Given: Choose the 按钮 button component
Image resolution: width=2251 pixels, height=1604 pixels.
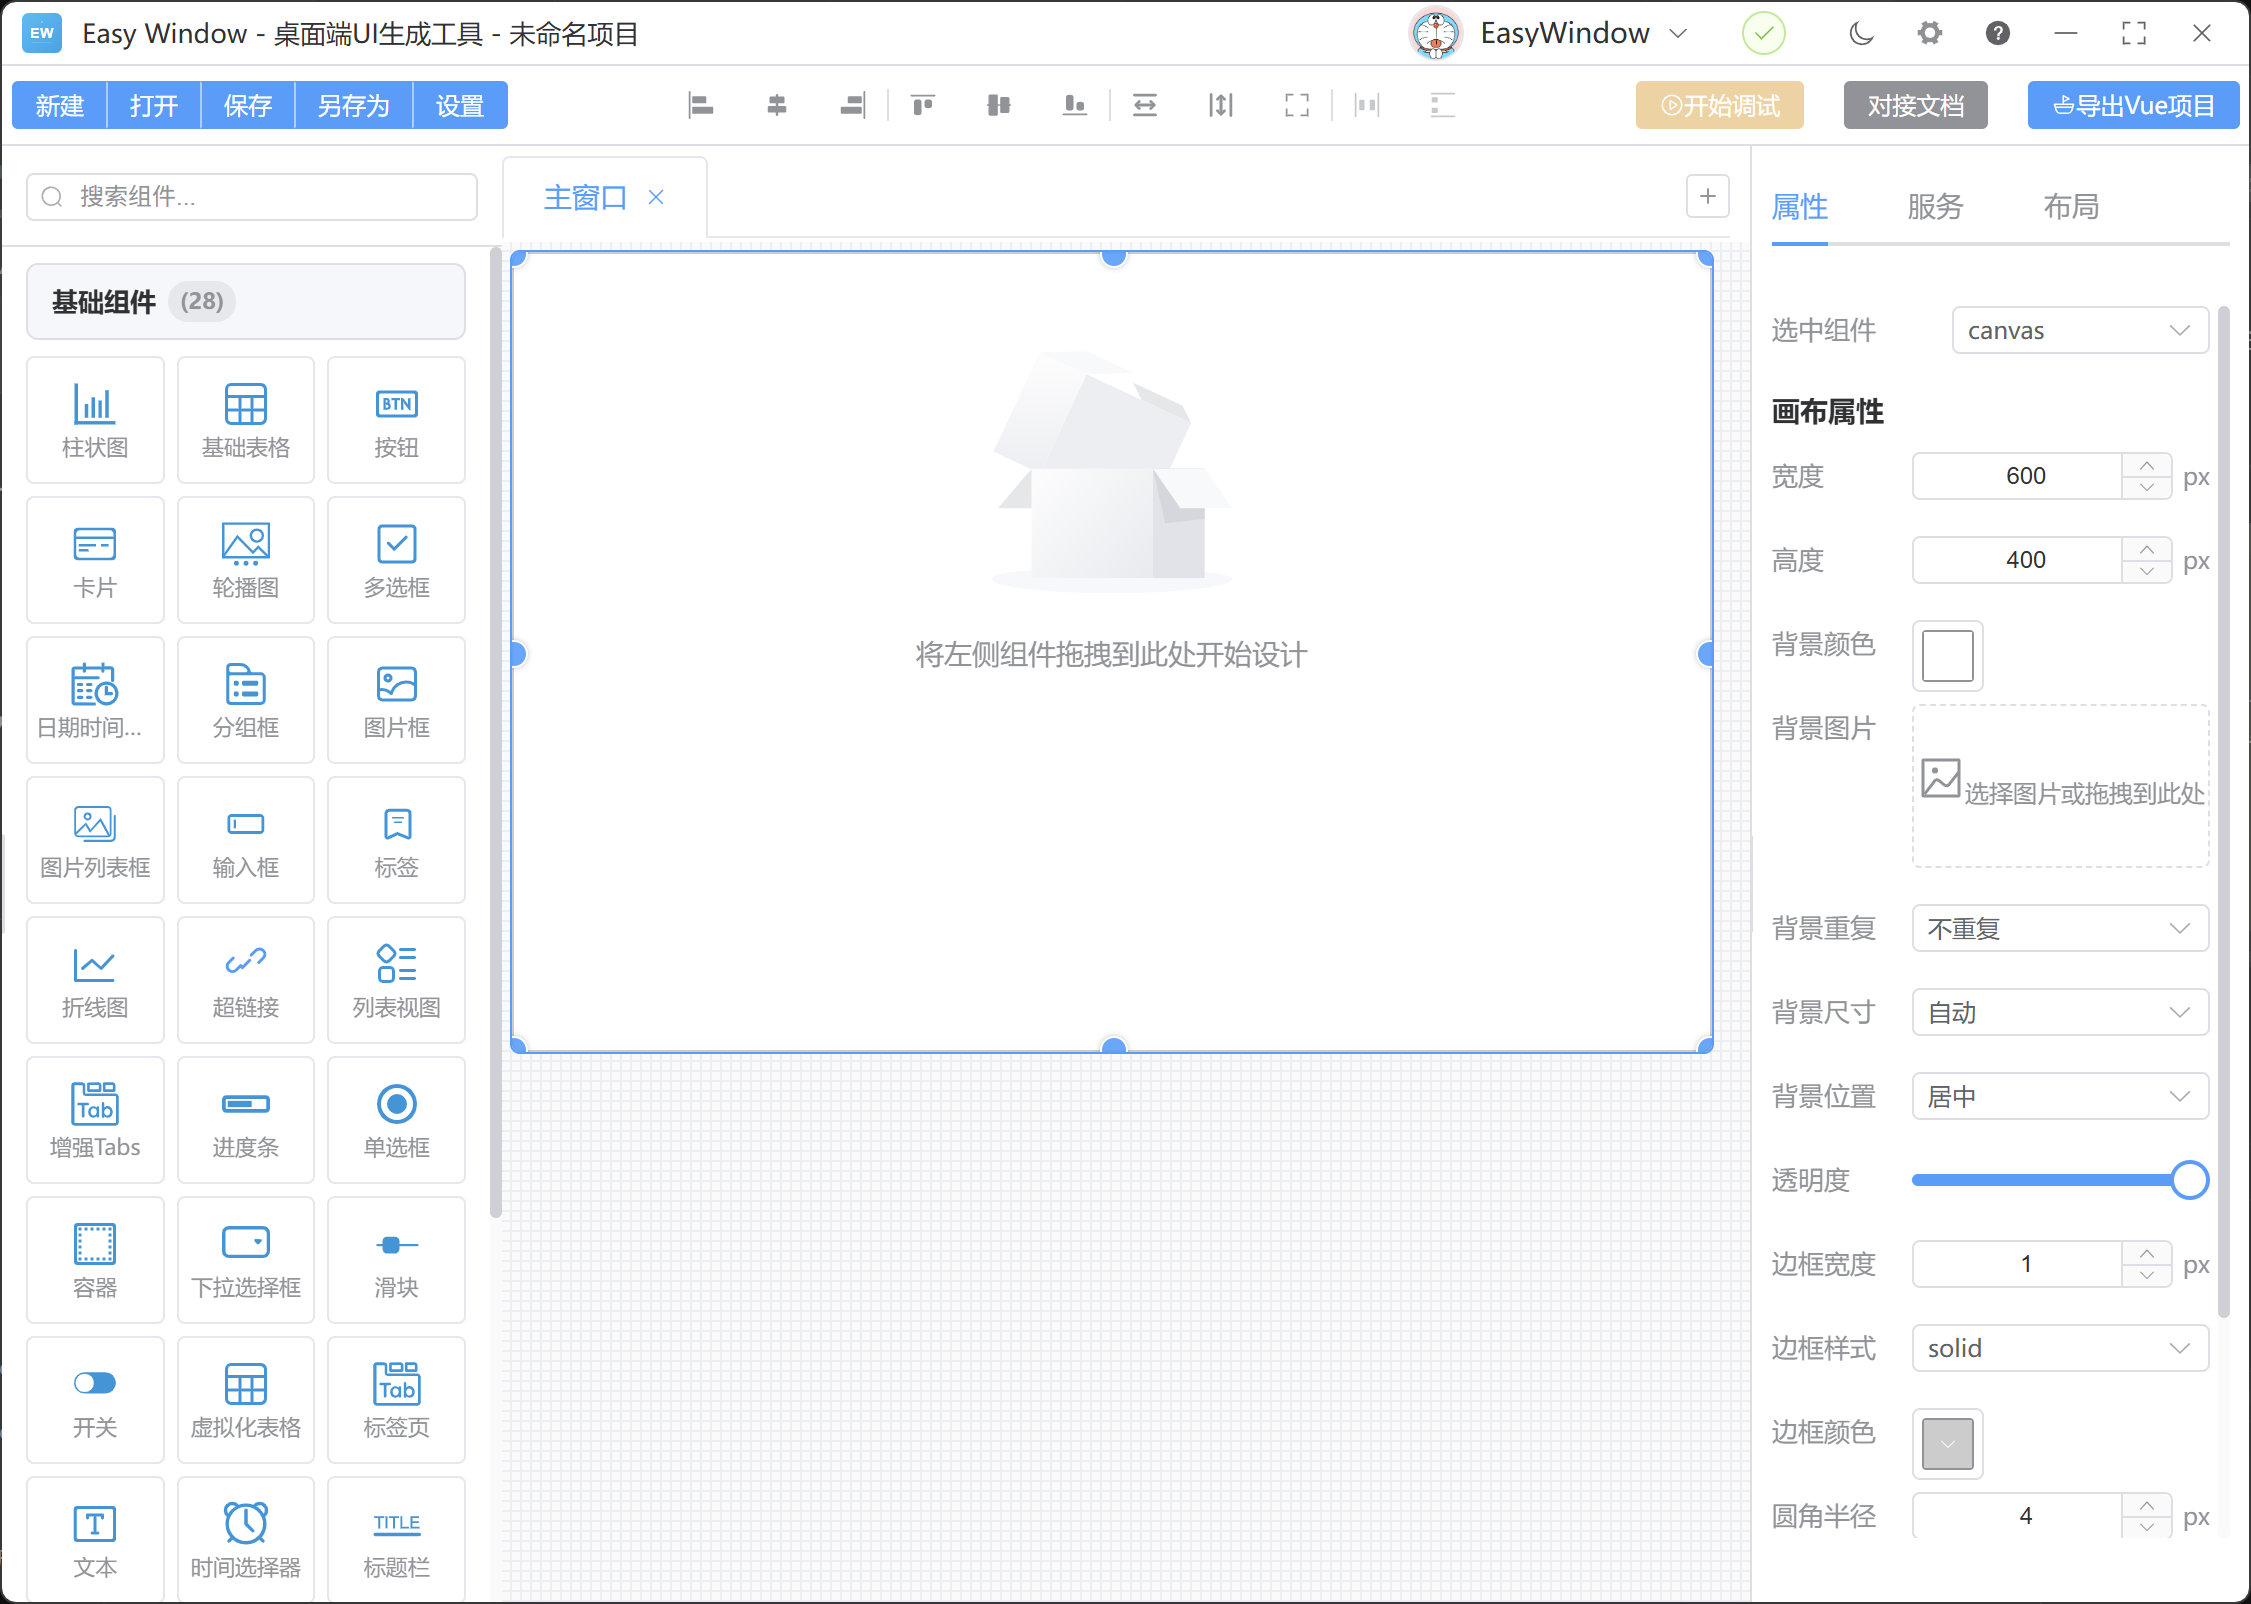Looking at the screenshot, I should pyautogui.click(x=396, y=420).
